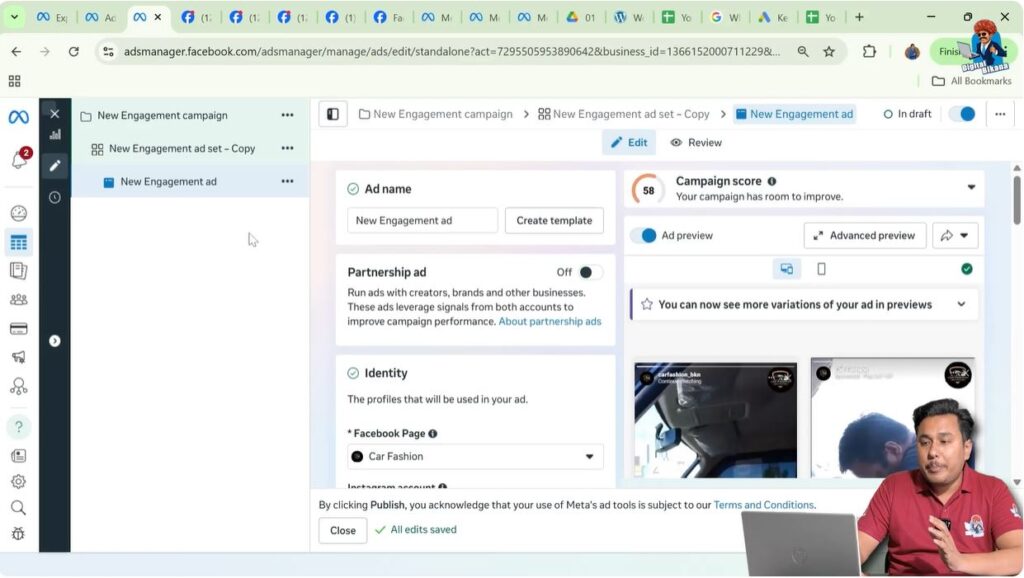Screen dimensions: 1024x578
Task: Expand the ad variations previews banner
Action: point(961,304)
